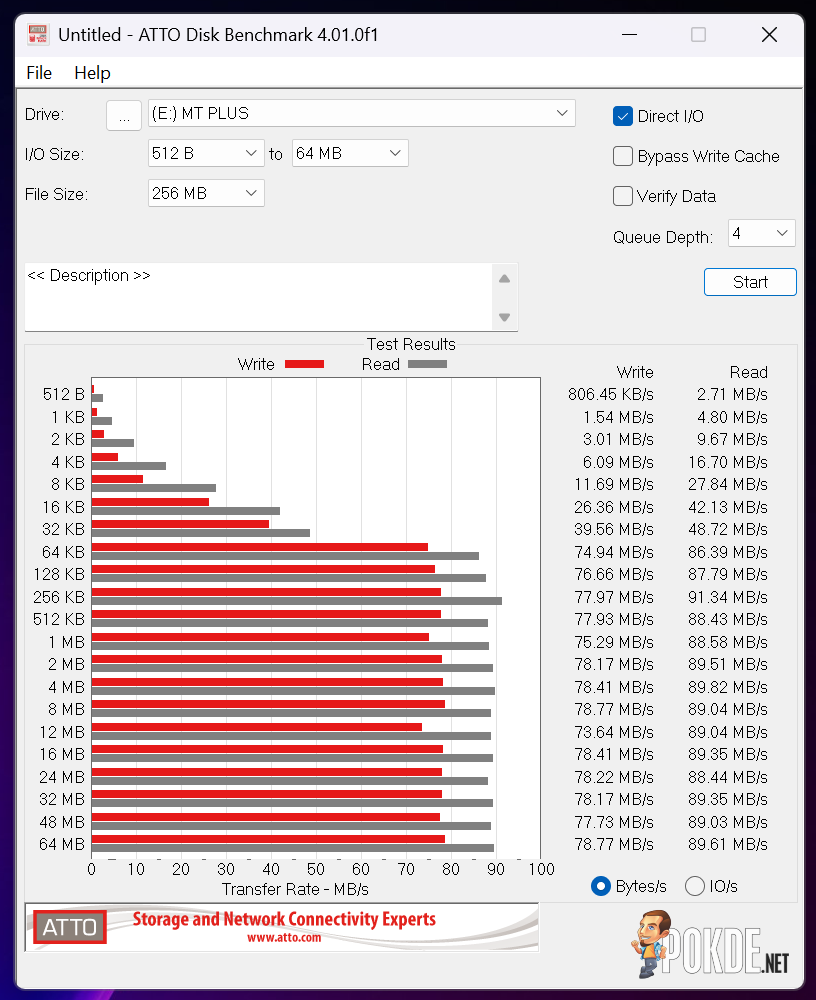The image size is (816, 1000).
Task: Click the 256 KB row label
Action: [59, 597]
